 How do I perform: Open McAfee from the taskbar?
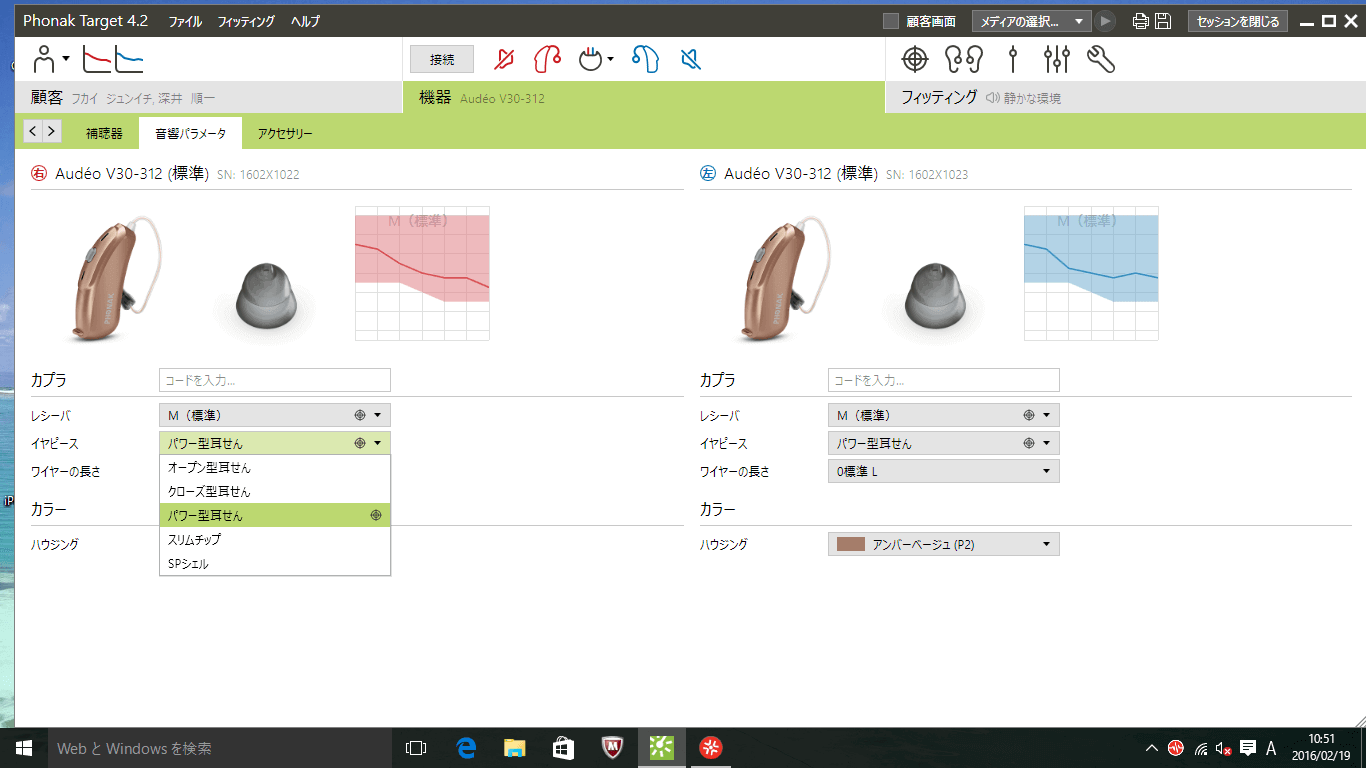pyautogui.click(x=612, y=748)
